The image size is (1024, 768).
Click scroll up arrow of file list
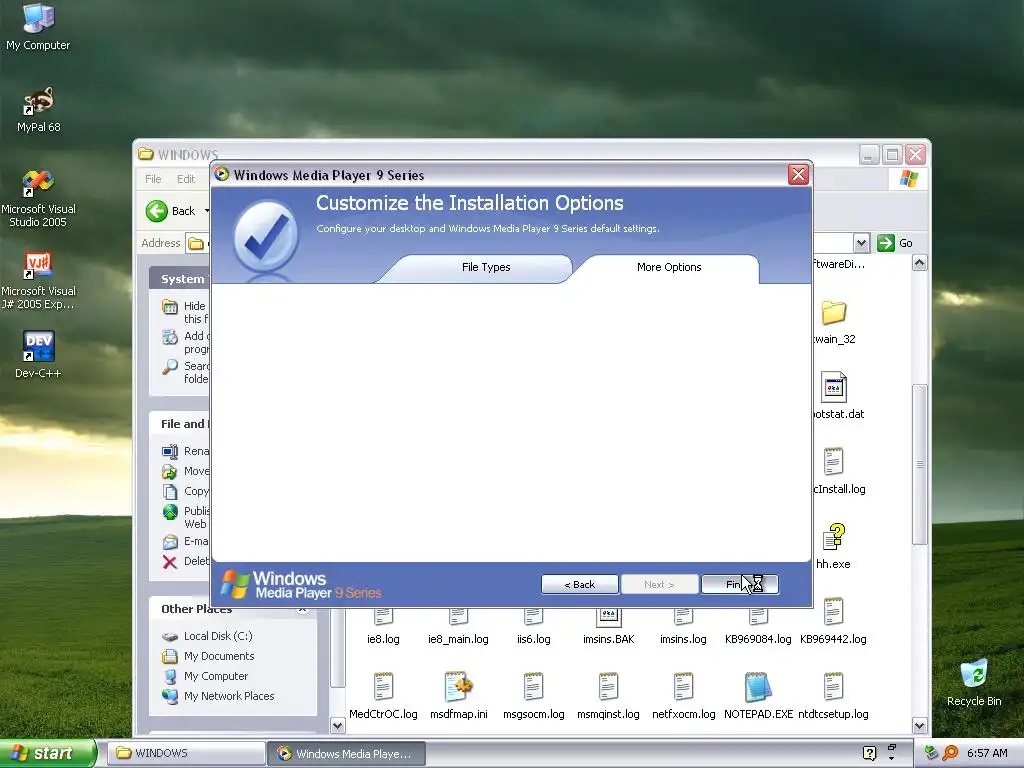(920, 263)
